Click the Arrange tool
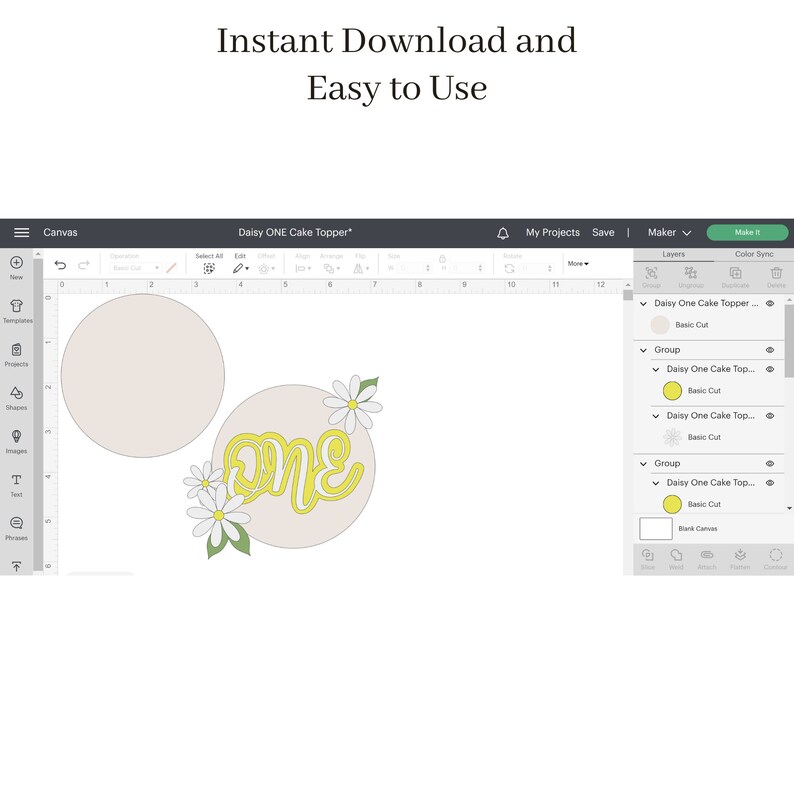794x794 pixels. (x=332, y=268)
